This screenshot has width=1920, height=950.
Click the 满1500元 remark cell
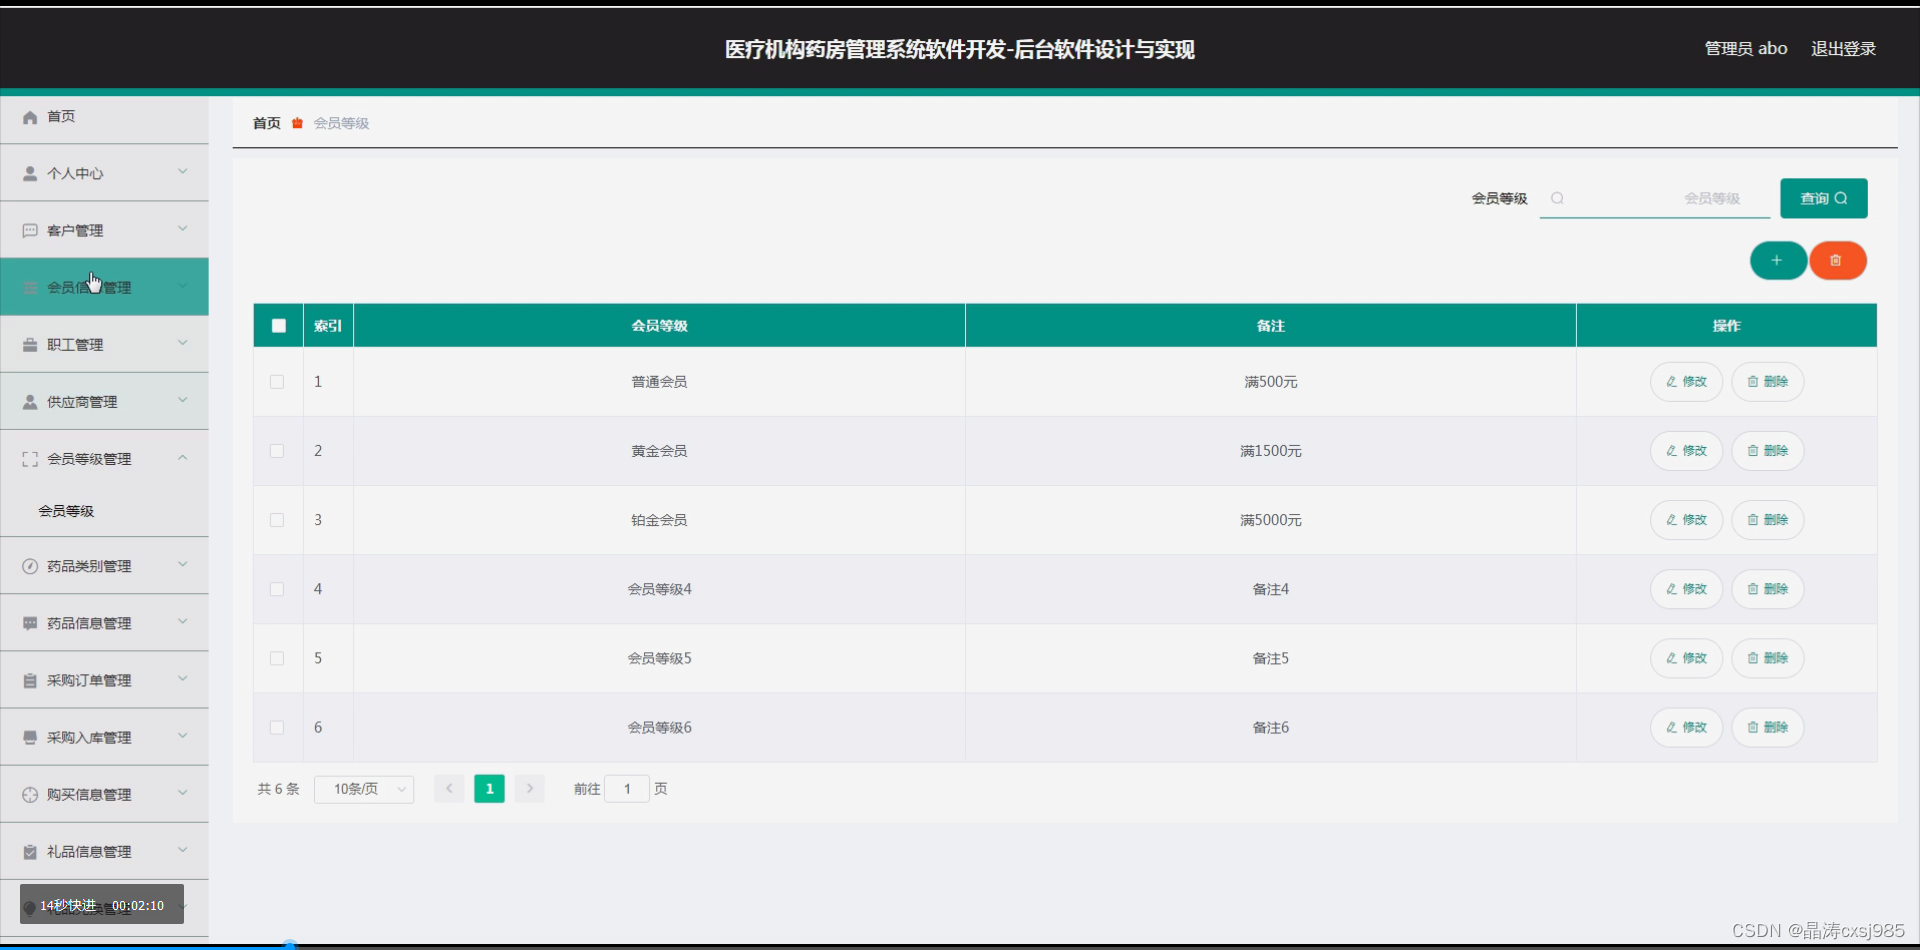point(1271,451)
